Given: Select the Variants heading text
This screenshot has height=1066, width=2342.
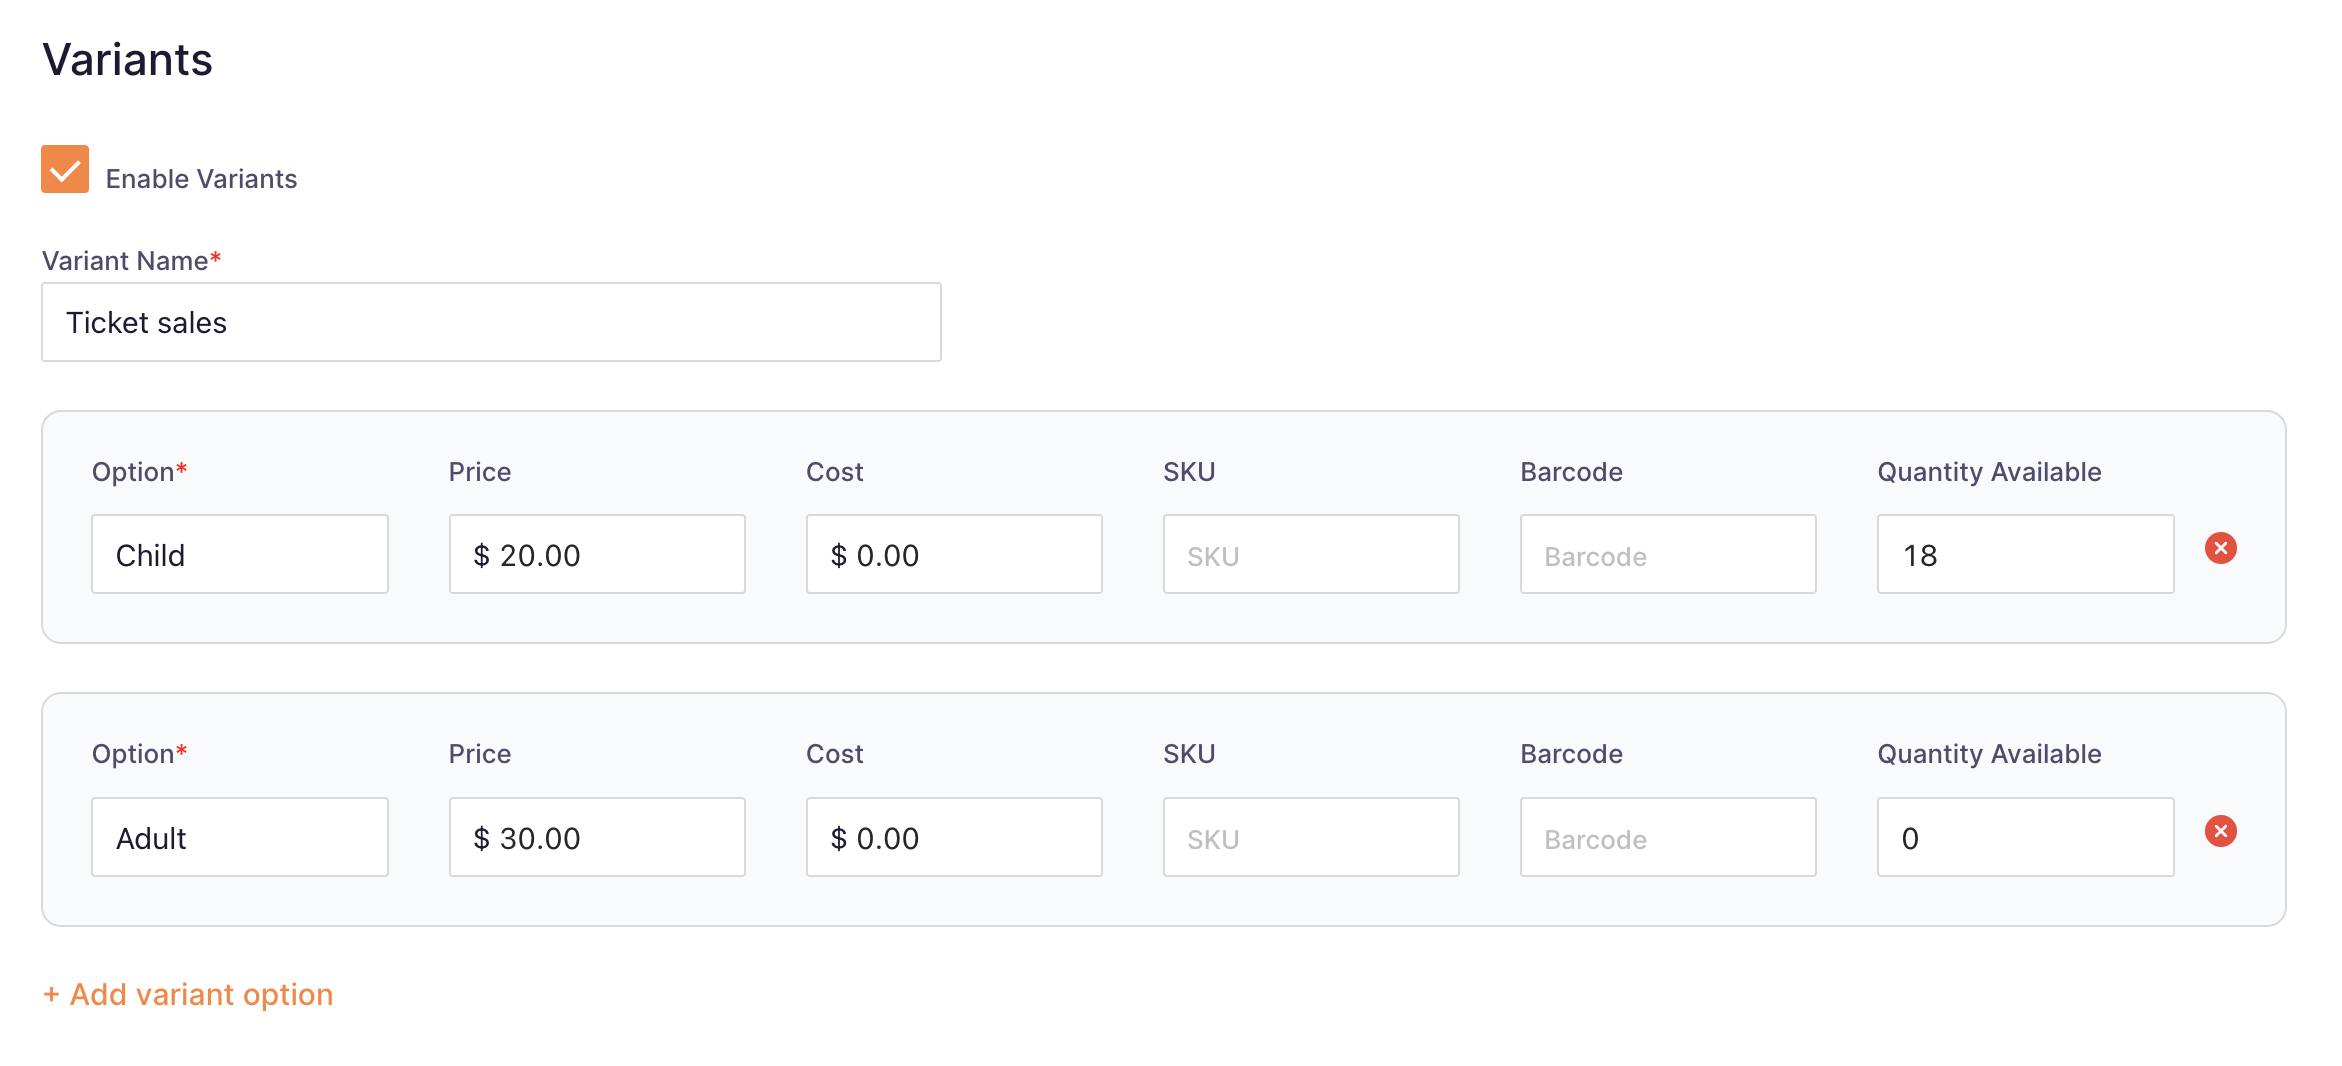Looking at the screenshot, I should pyautogui.click(x=127, y=60).
